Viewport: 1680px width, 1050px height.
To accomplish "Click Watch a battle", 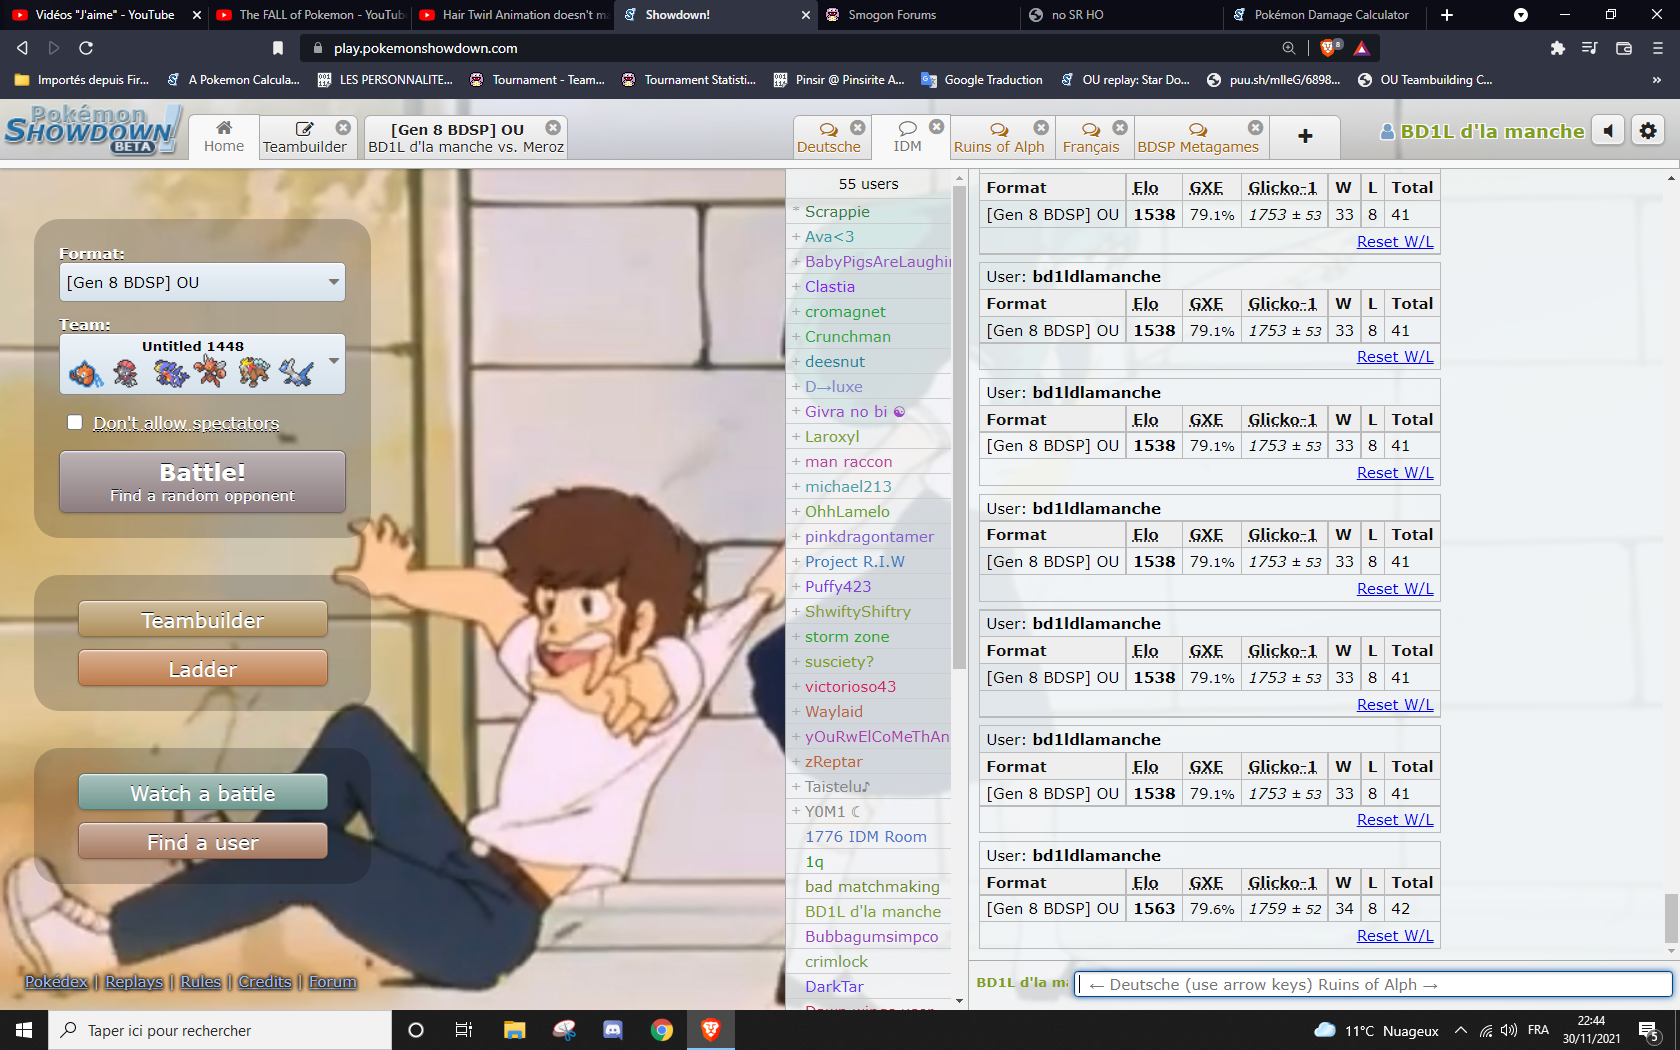I will pyautogui.click(x=202, y=793).
